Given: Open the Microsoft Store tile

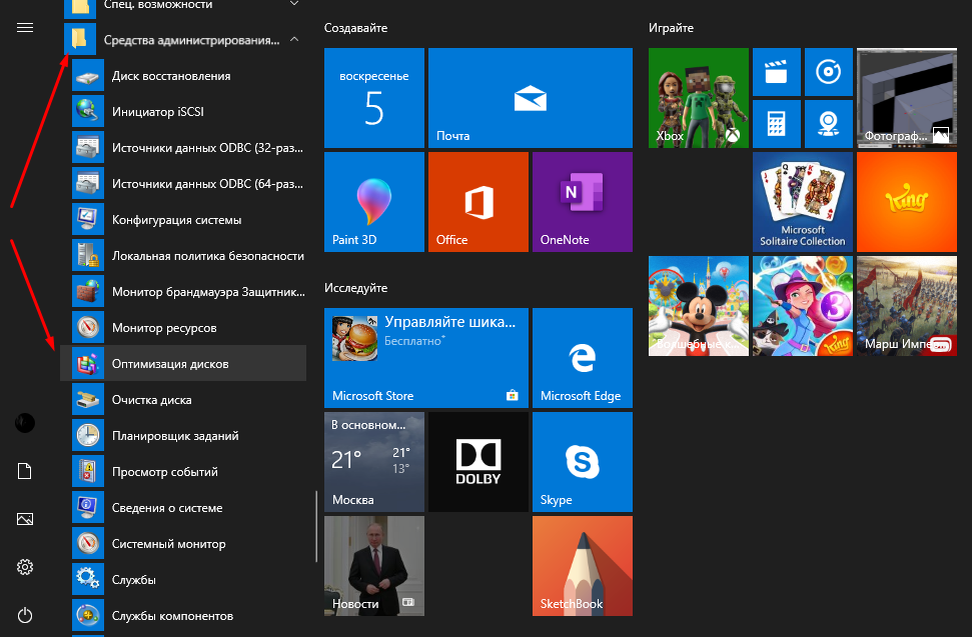Looking at the screenshot, I should tap(426, 358).
